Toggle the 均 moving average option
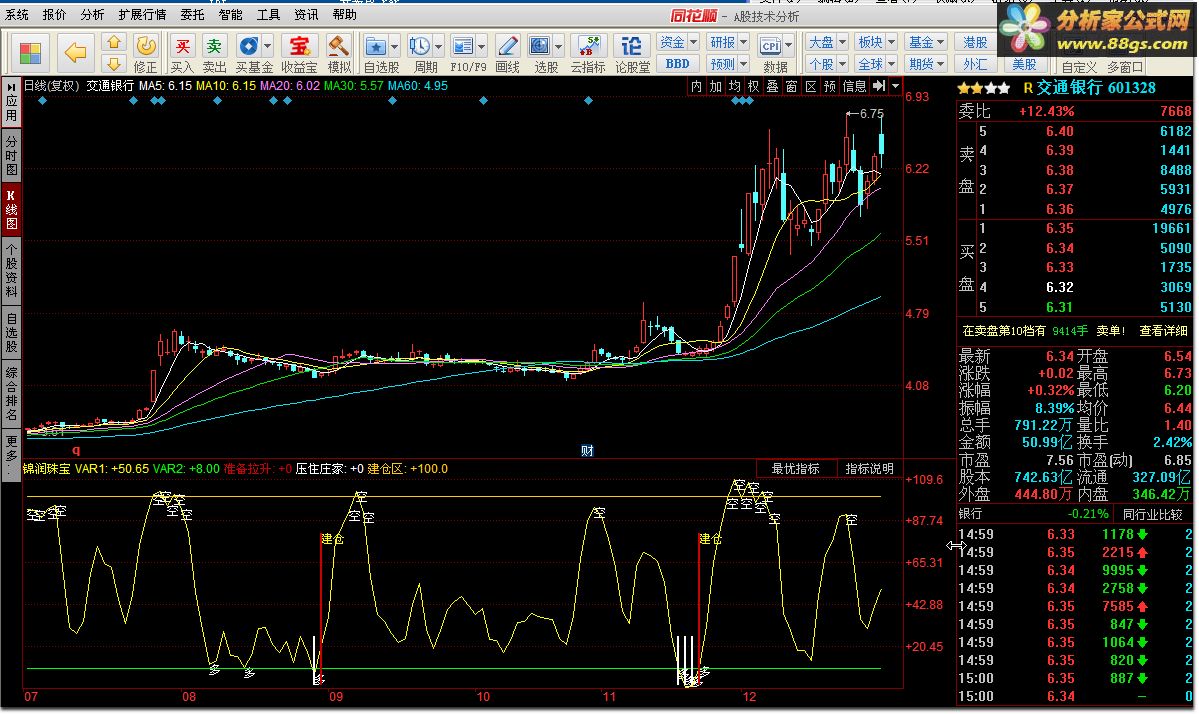The image size is (1199, 714). 735,86
